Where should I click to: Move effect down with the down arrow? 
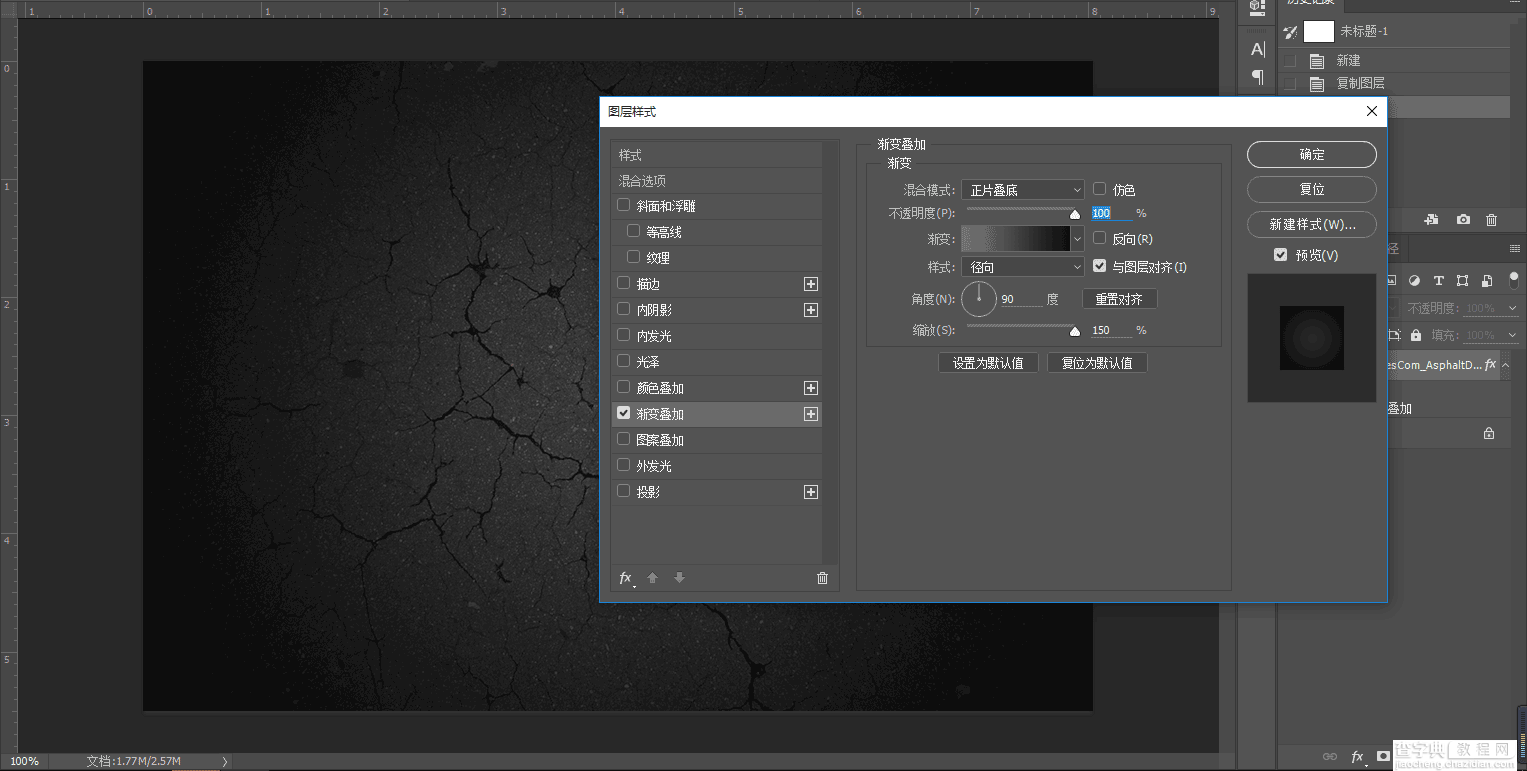point(680,578)
